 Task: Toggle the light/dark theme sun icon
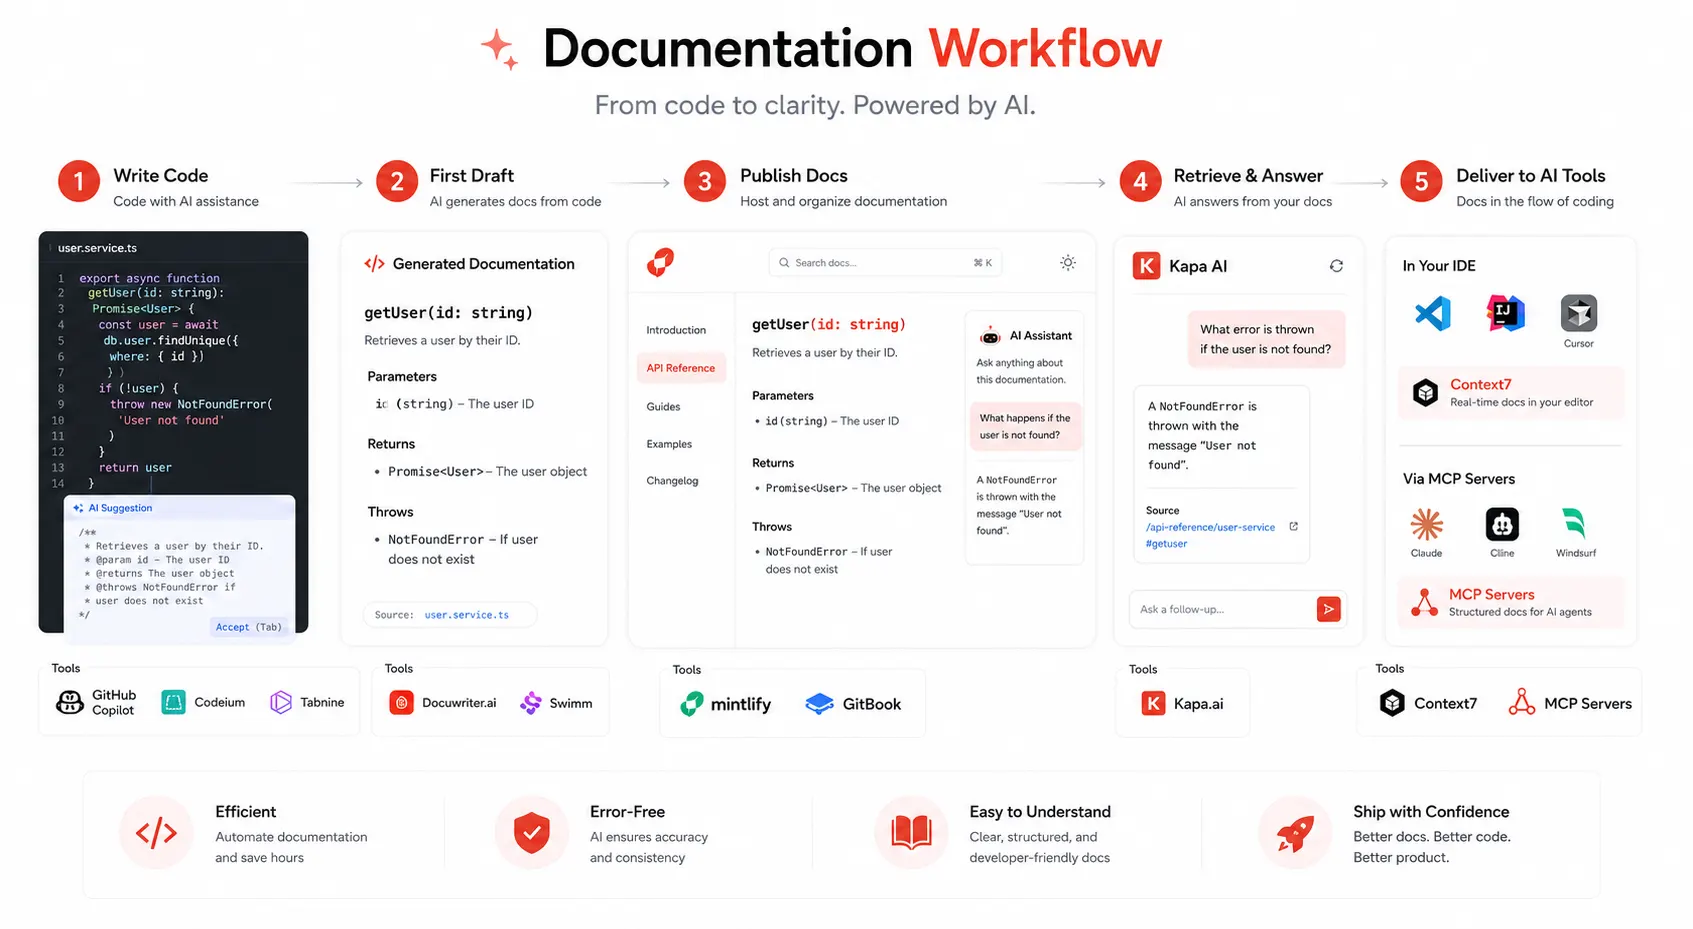point(1068,263)
